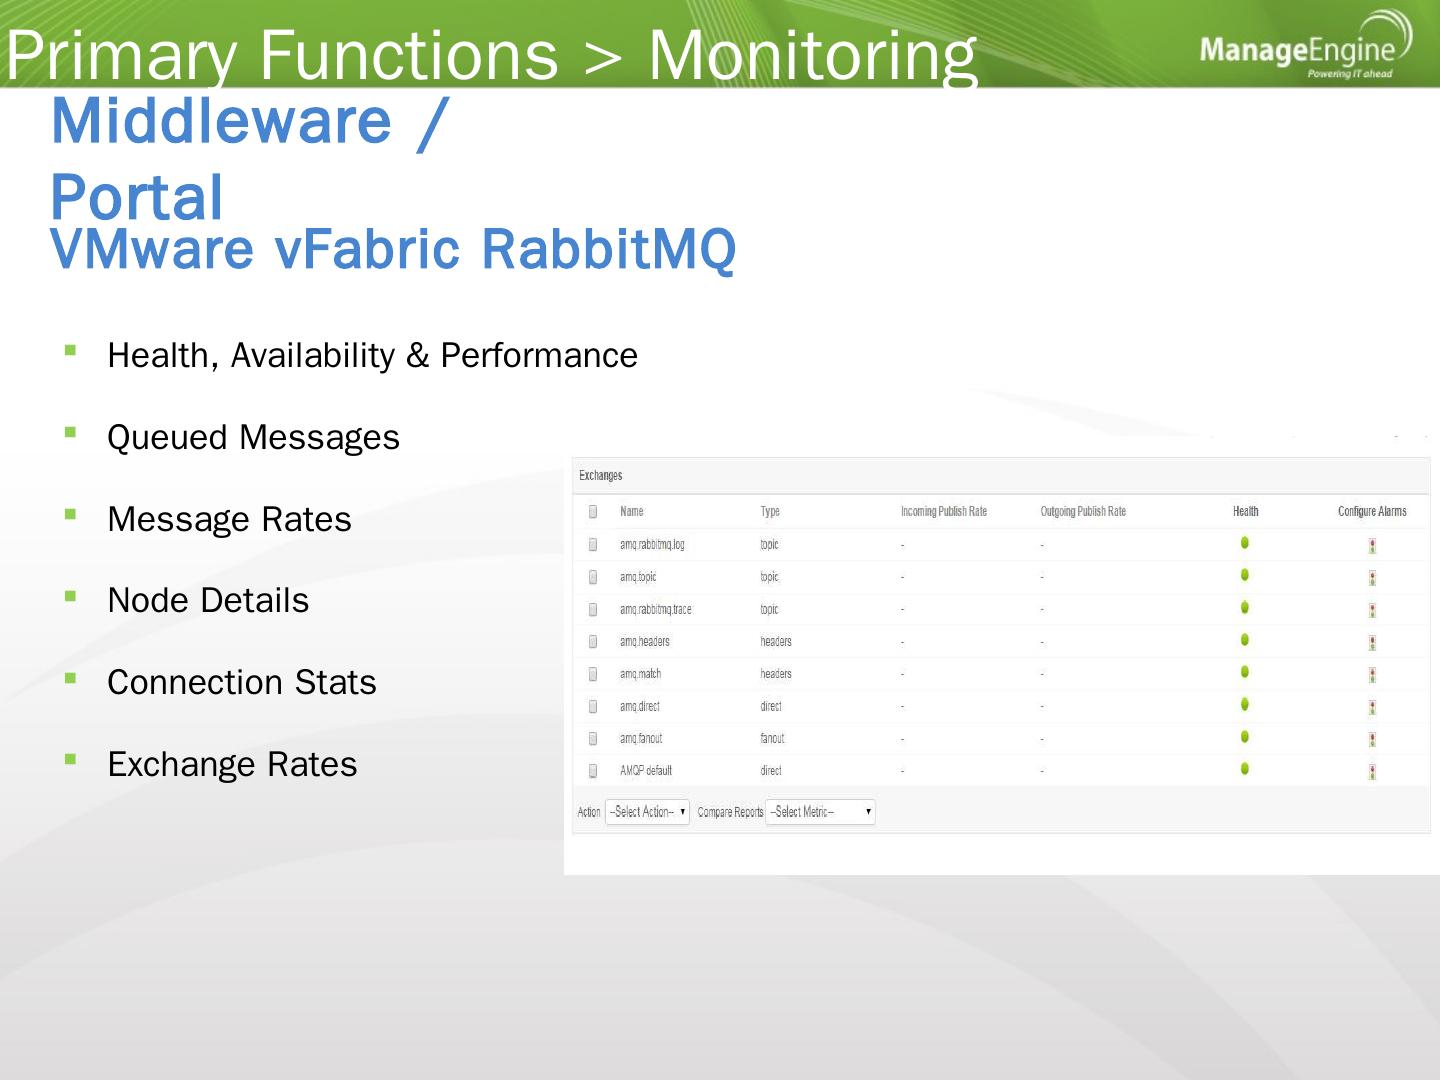Viewport: 1440px width, 1080px height.
Task: Check the box for the amq.rabbitmq.log exchange
Action: (593, 545)
